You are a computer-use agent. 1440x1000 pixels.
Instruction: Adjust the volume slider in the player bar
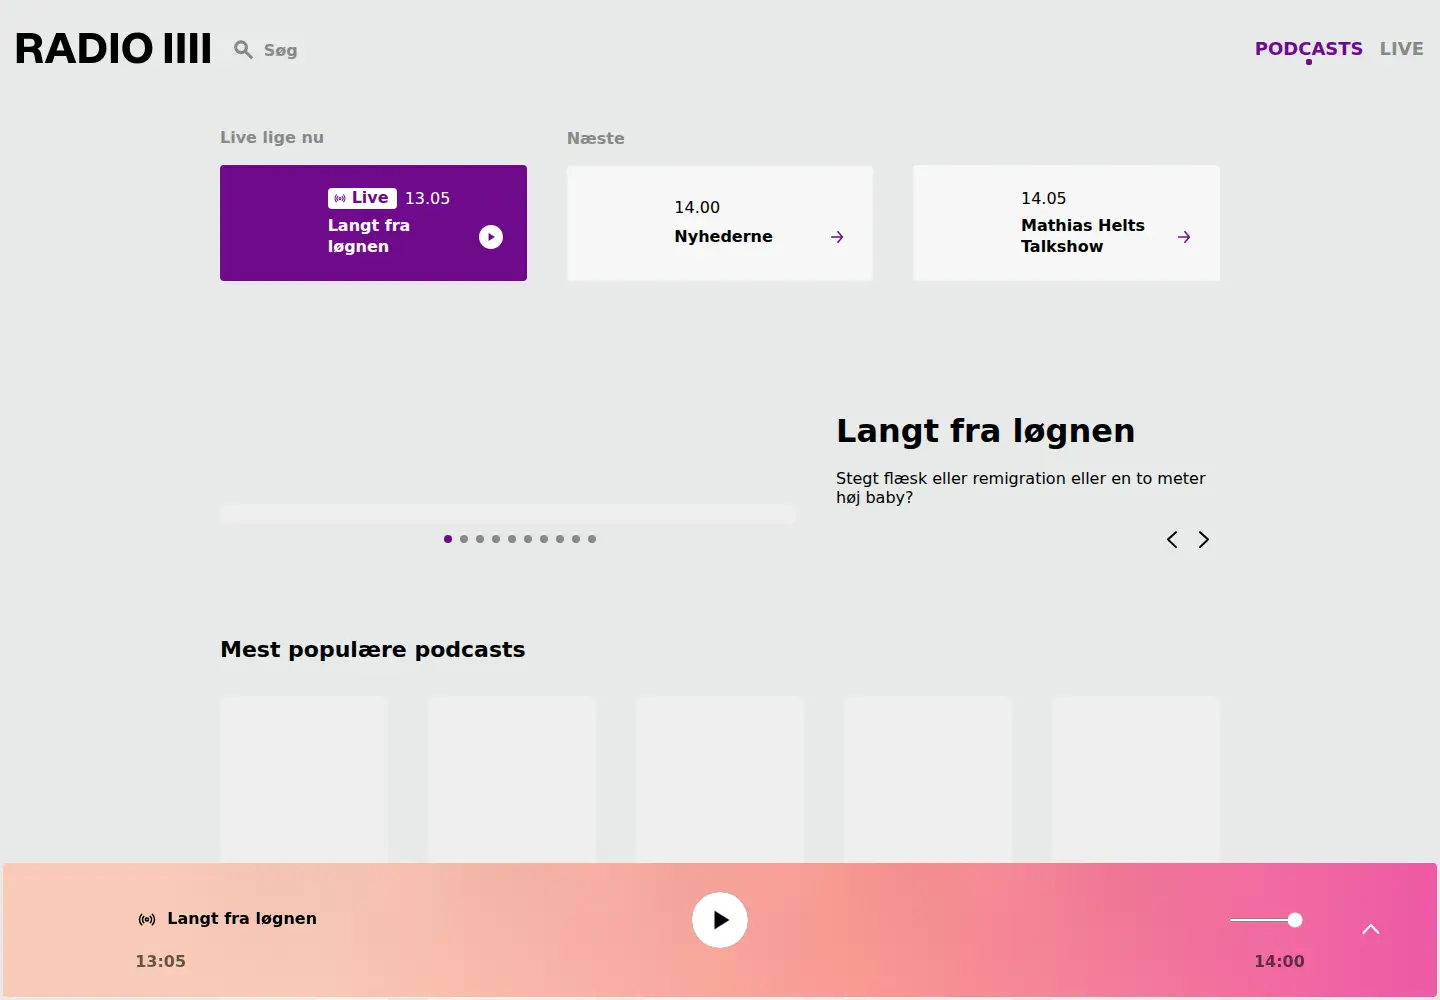[x=1265, y=920]
